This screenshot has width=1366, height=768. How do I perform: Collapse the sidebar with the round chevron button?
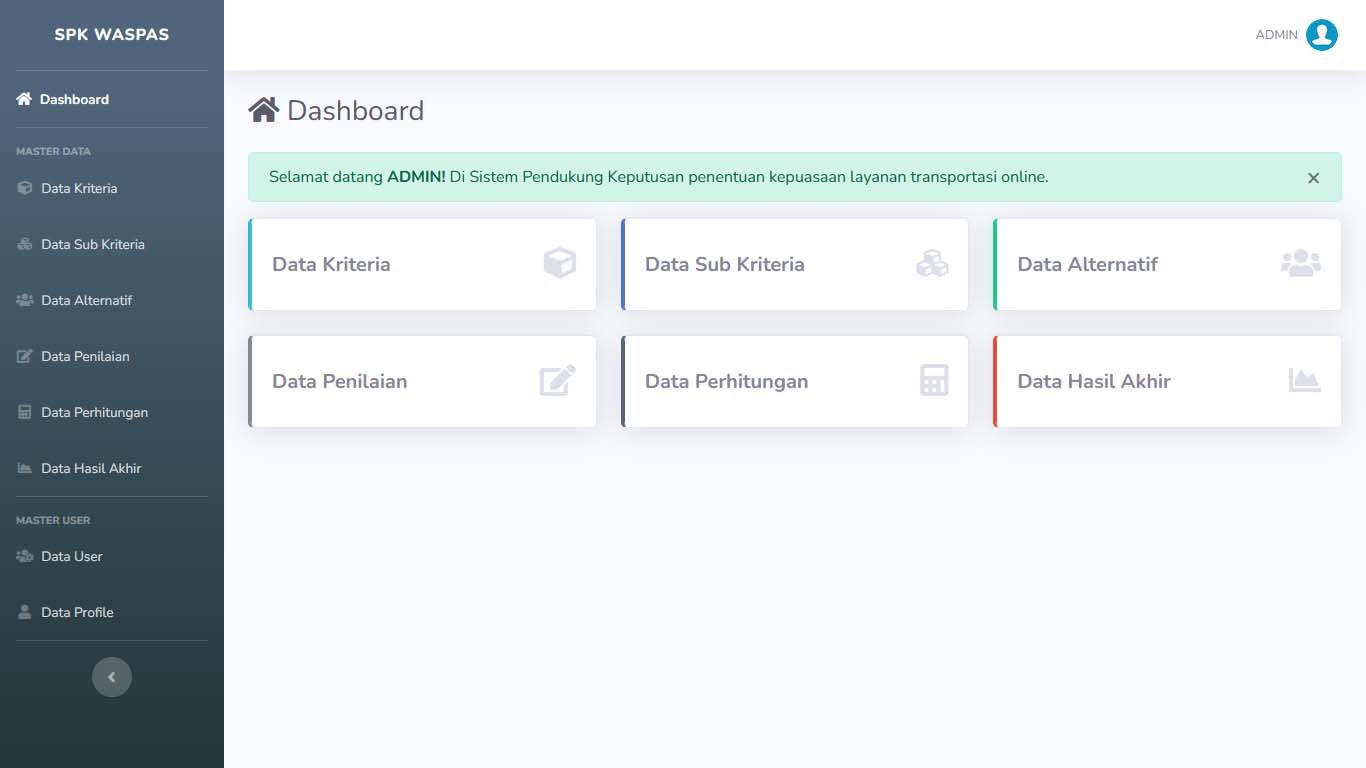(112, 677)
